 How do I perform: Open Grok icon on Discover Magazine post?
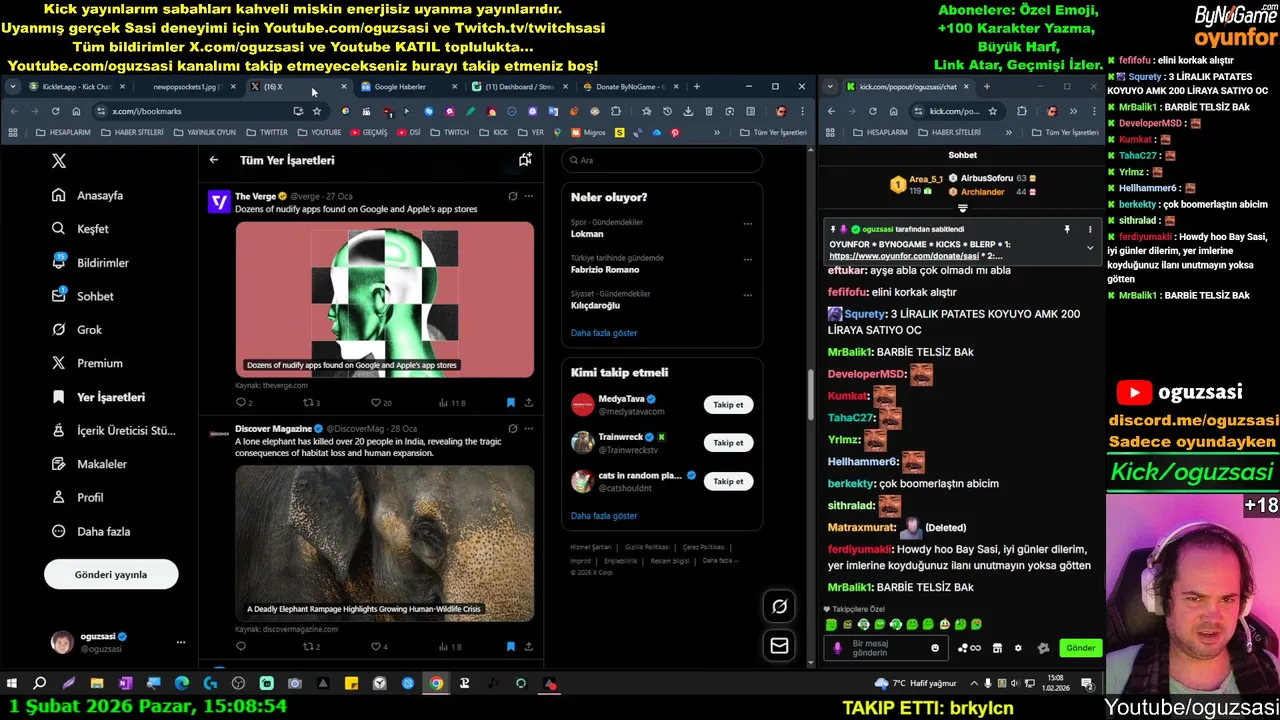coord(513,428)
